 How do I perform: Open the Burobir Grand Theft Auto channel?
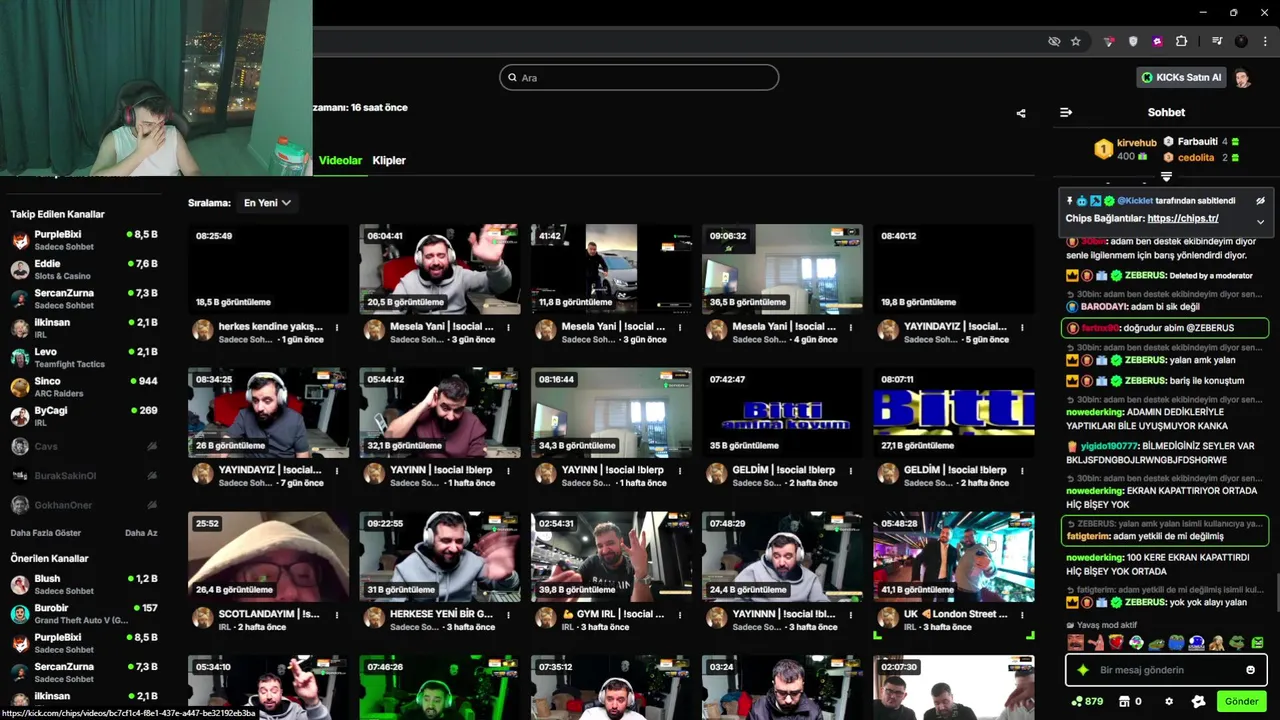click(84, 614)
